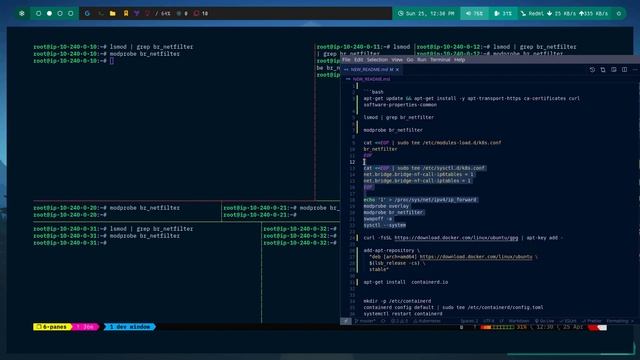Focus the 10-240-0-31 terminal pane
Image resolution: width=640 pixels, height=360 pixels.
click(x=147, y=273)
